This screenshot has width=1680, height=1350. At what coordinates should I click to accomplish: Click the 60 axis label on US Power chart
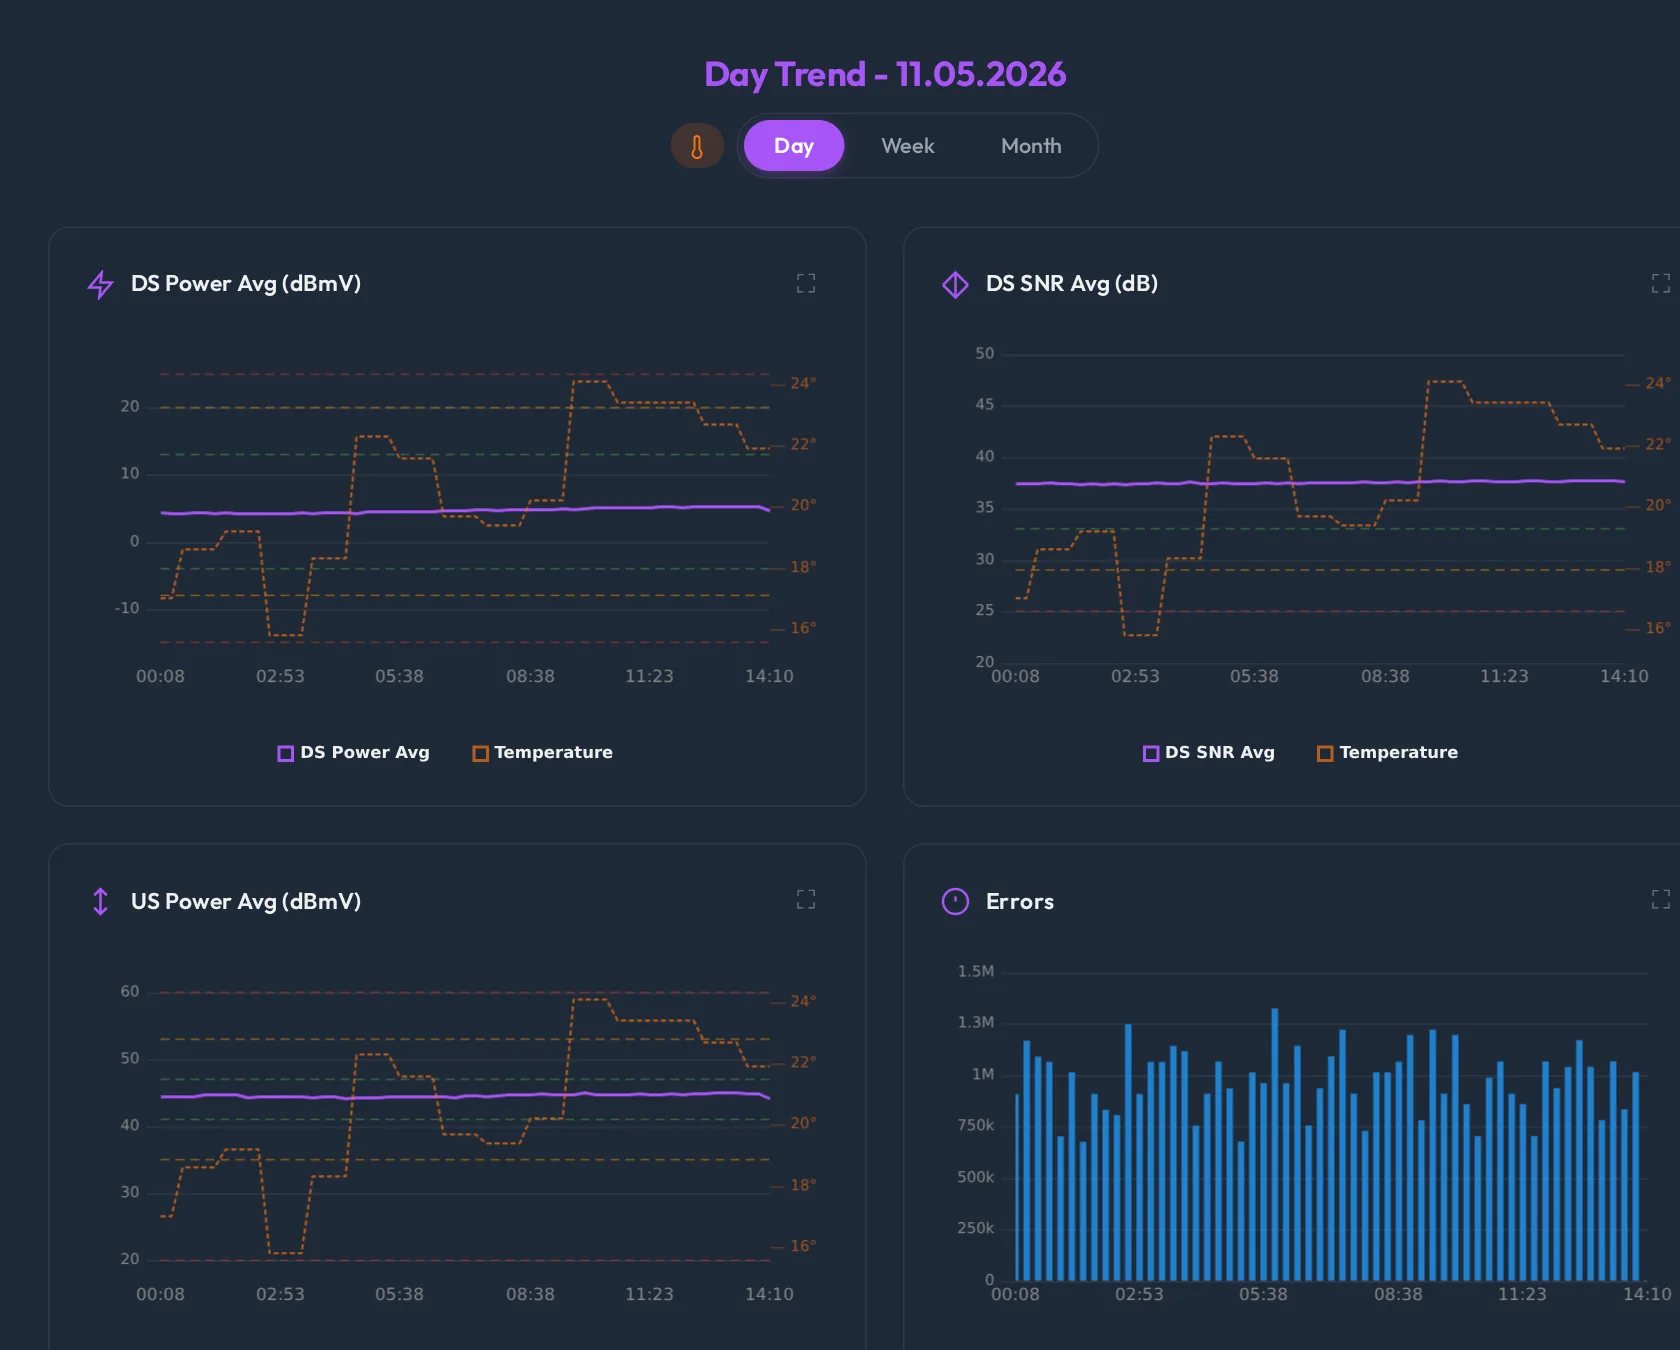point(130,991)
